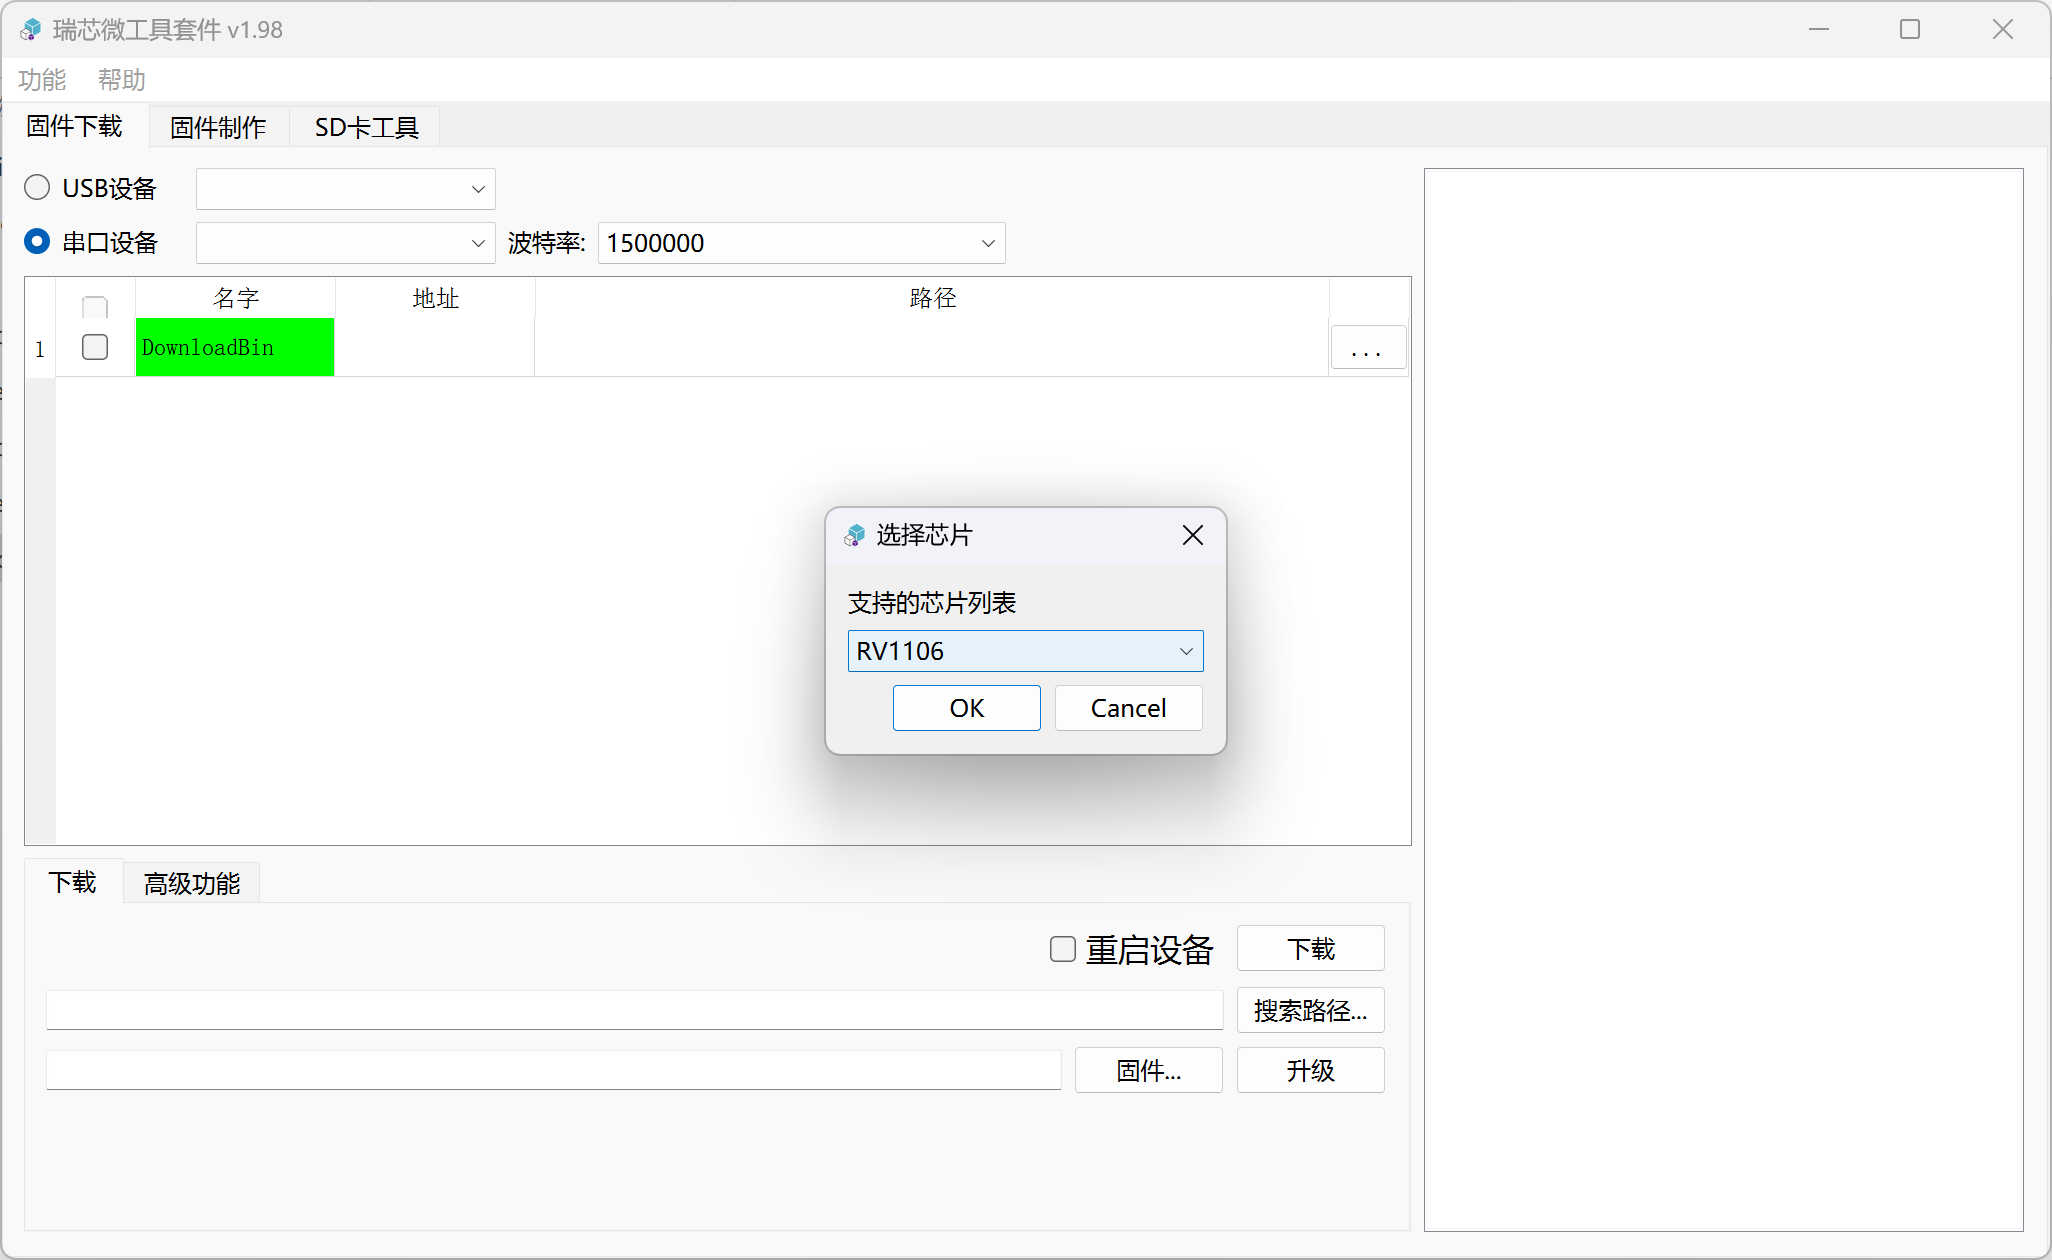
Task: Click the 选择芯片 dialog title icon
Action: point(854,536)
